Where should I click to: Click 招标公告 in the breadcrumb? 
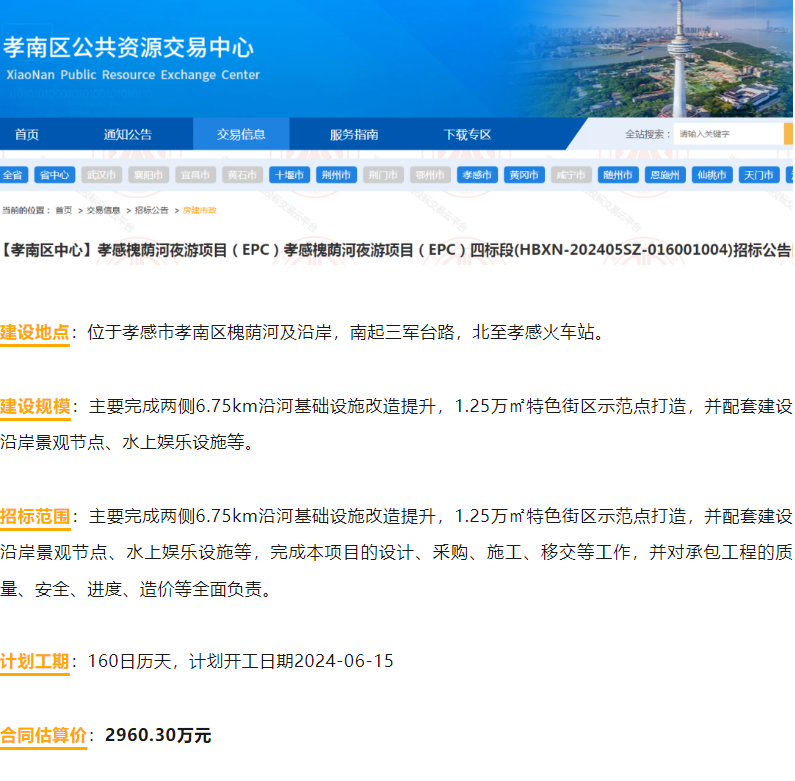tap(152, 210)
